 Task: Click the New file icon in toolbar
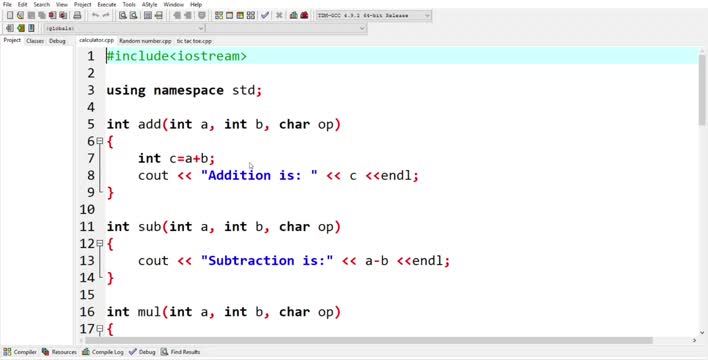pos(9,15)
